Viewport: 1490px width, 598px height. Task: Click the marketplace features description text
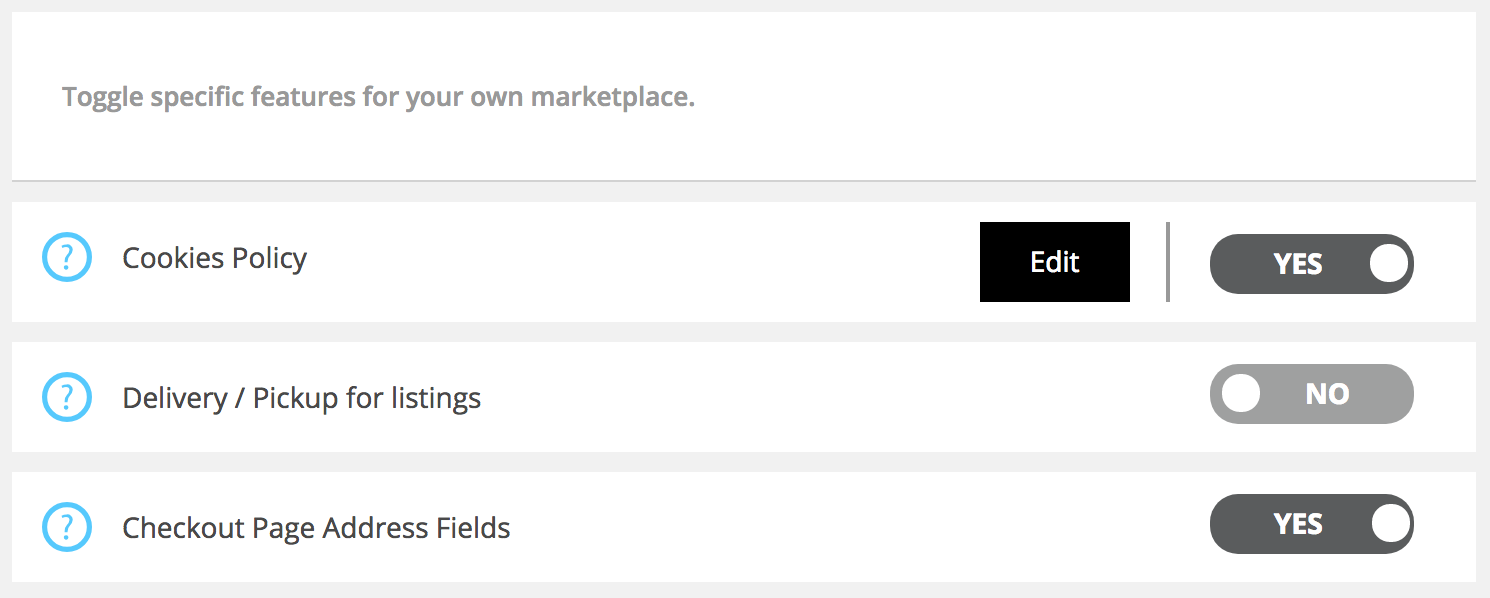378,98
